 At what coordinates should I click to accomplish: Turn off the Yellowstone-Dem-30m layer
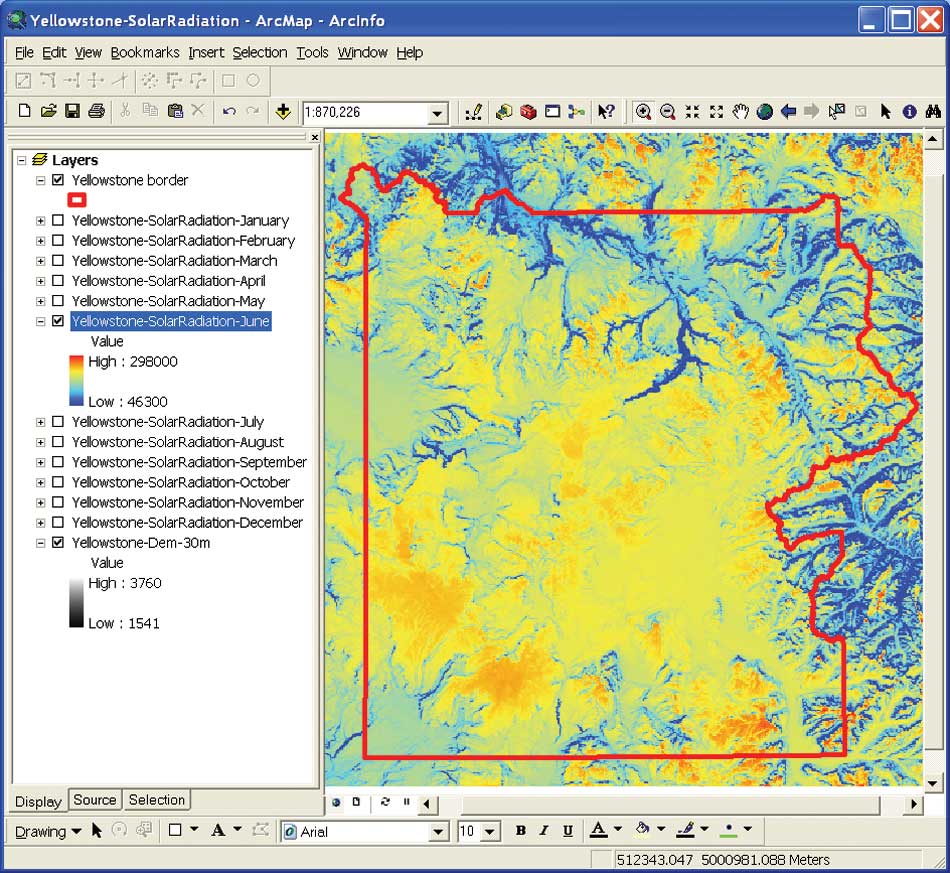[x=58, y=543]
